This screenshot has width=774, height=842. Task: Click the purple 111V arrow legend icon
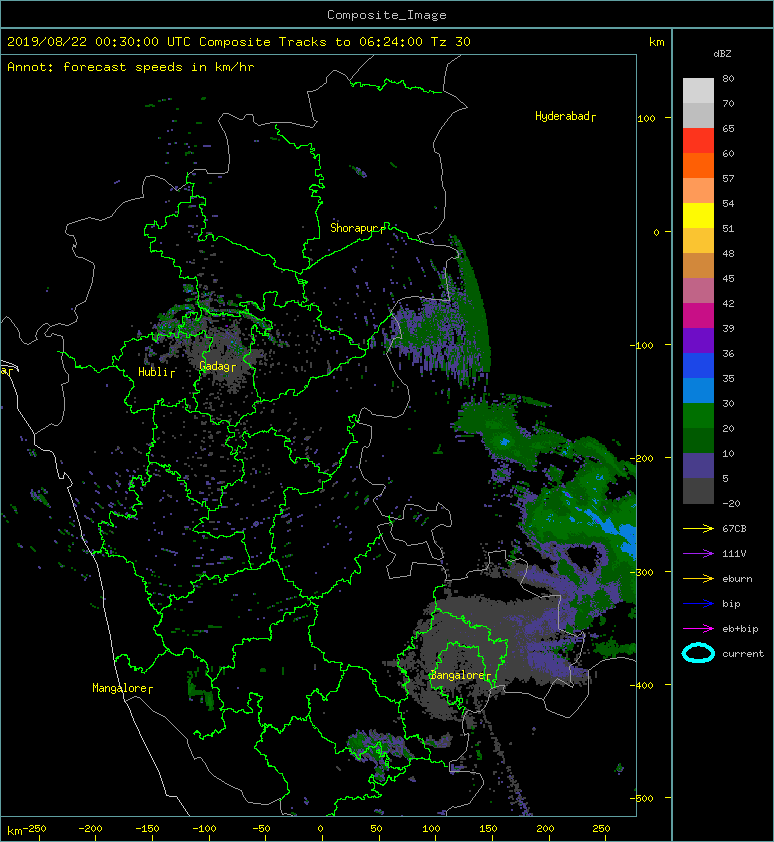coord(698,554)
